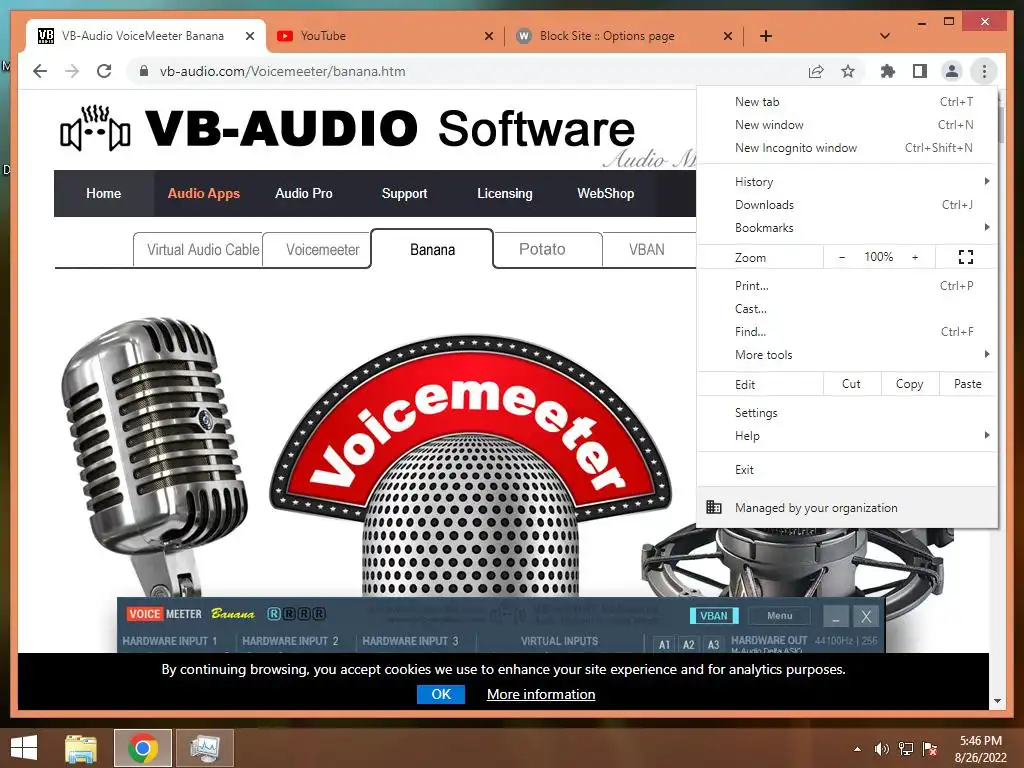Viewport: 1024px width, 768px height.
Task: Choose New window from Chrome menu
Action: 847,125
